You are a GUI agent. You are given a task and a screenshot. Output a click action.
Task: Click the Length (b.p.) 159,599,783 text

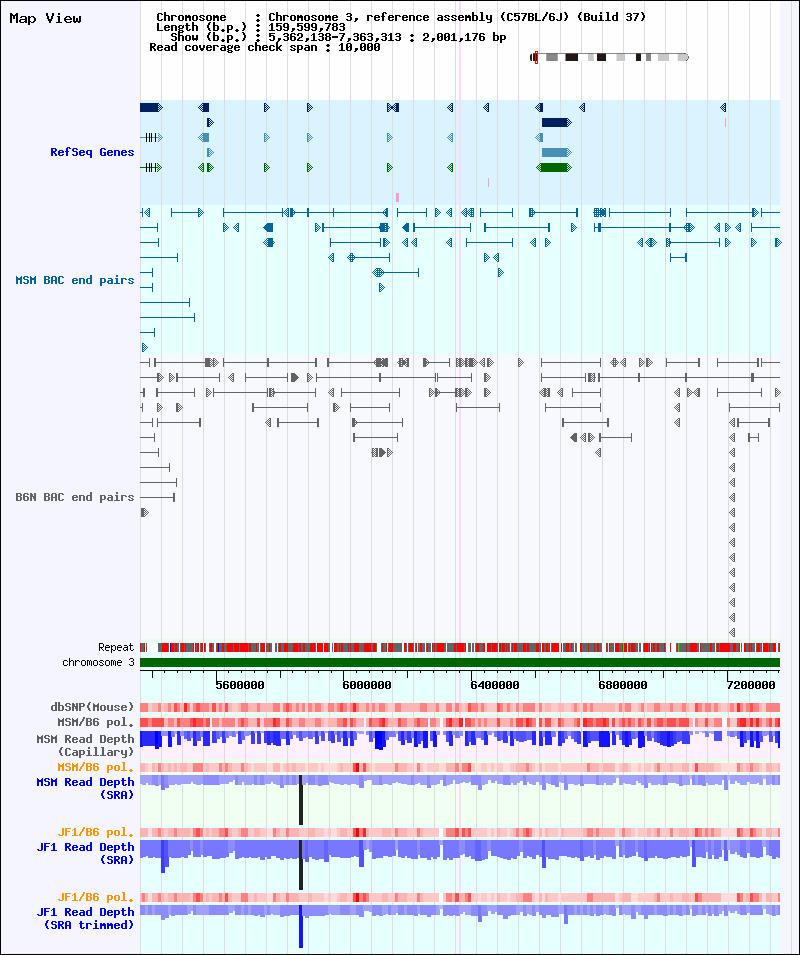[251, 27]
